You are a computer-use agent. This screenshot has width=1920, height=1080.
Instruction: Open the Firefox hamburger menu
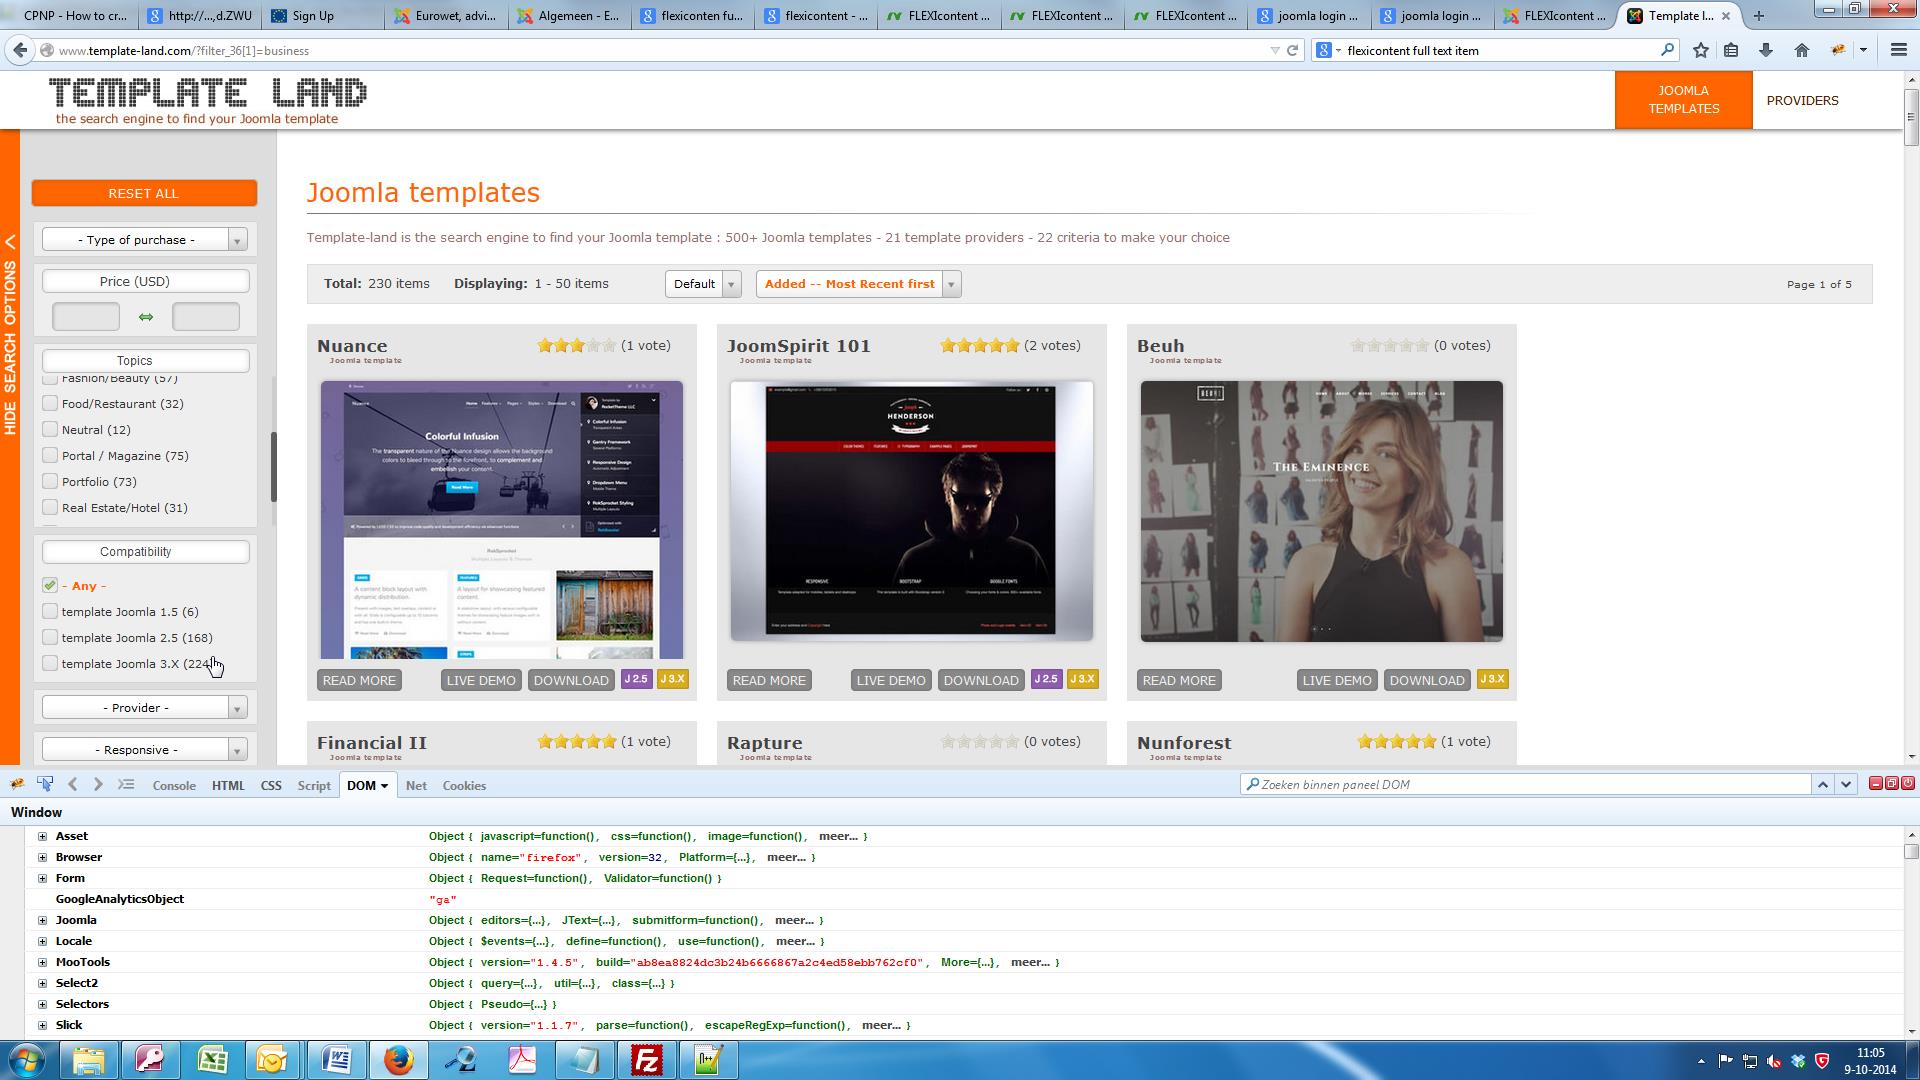click(1898, 50)
